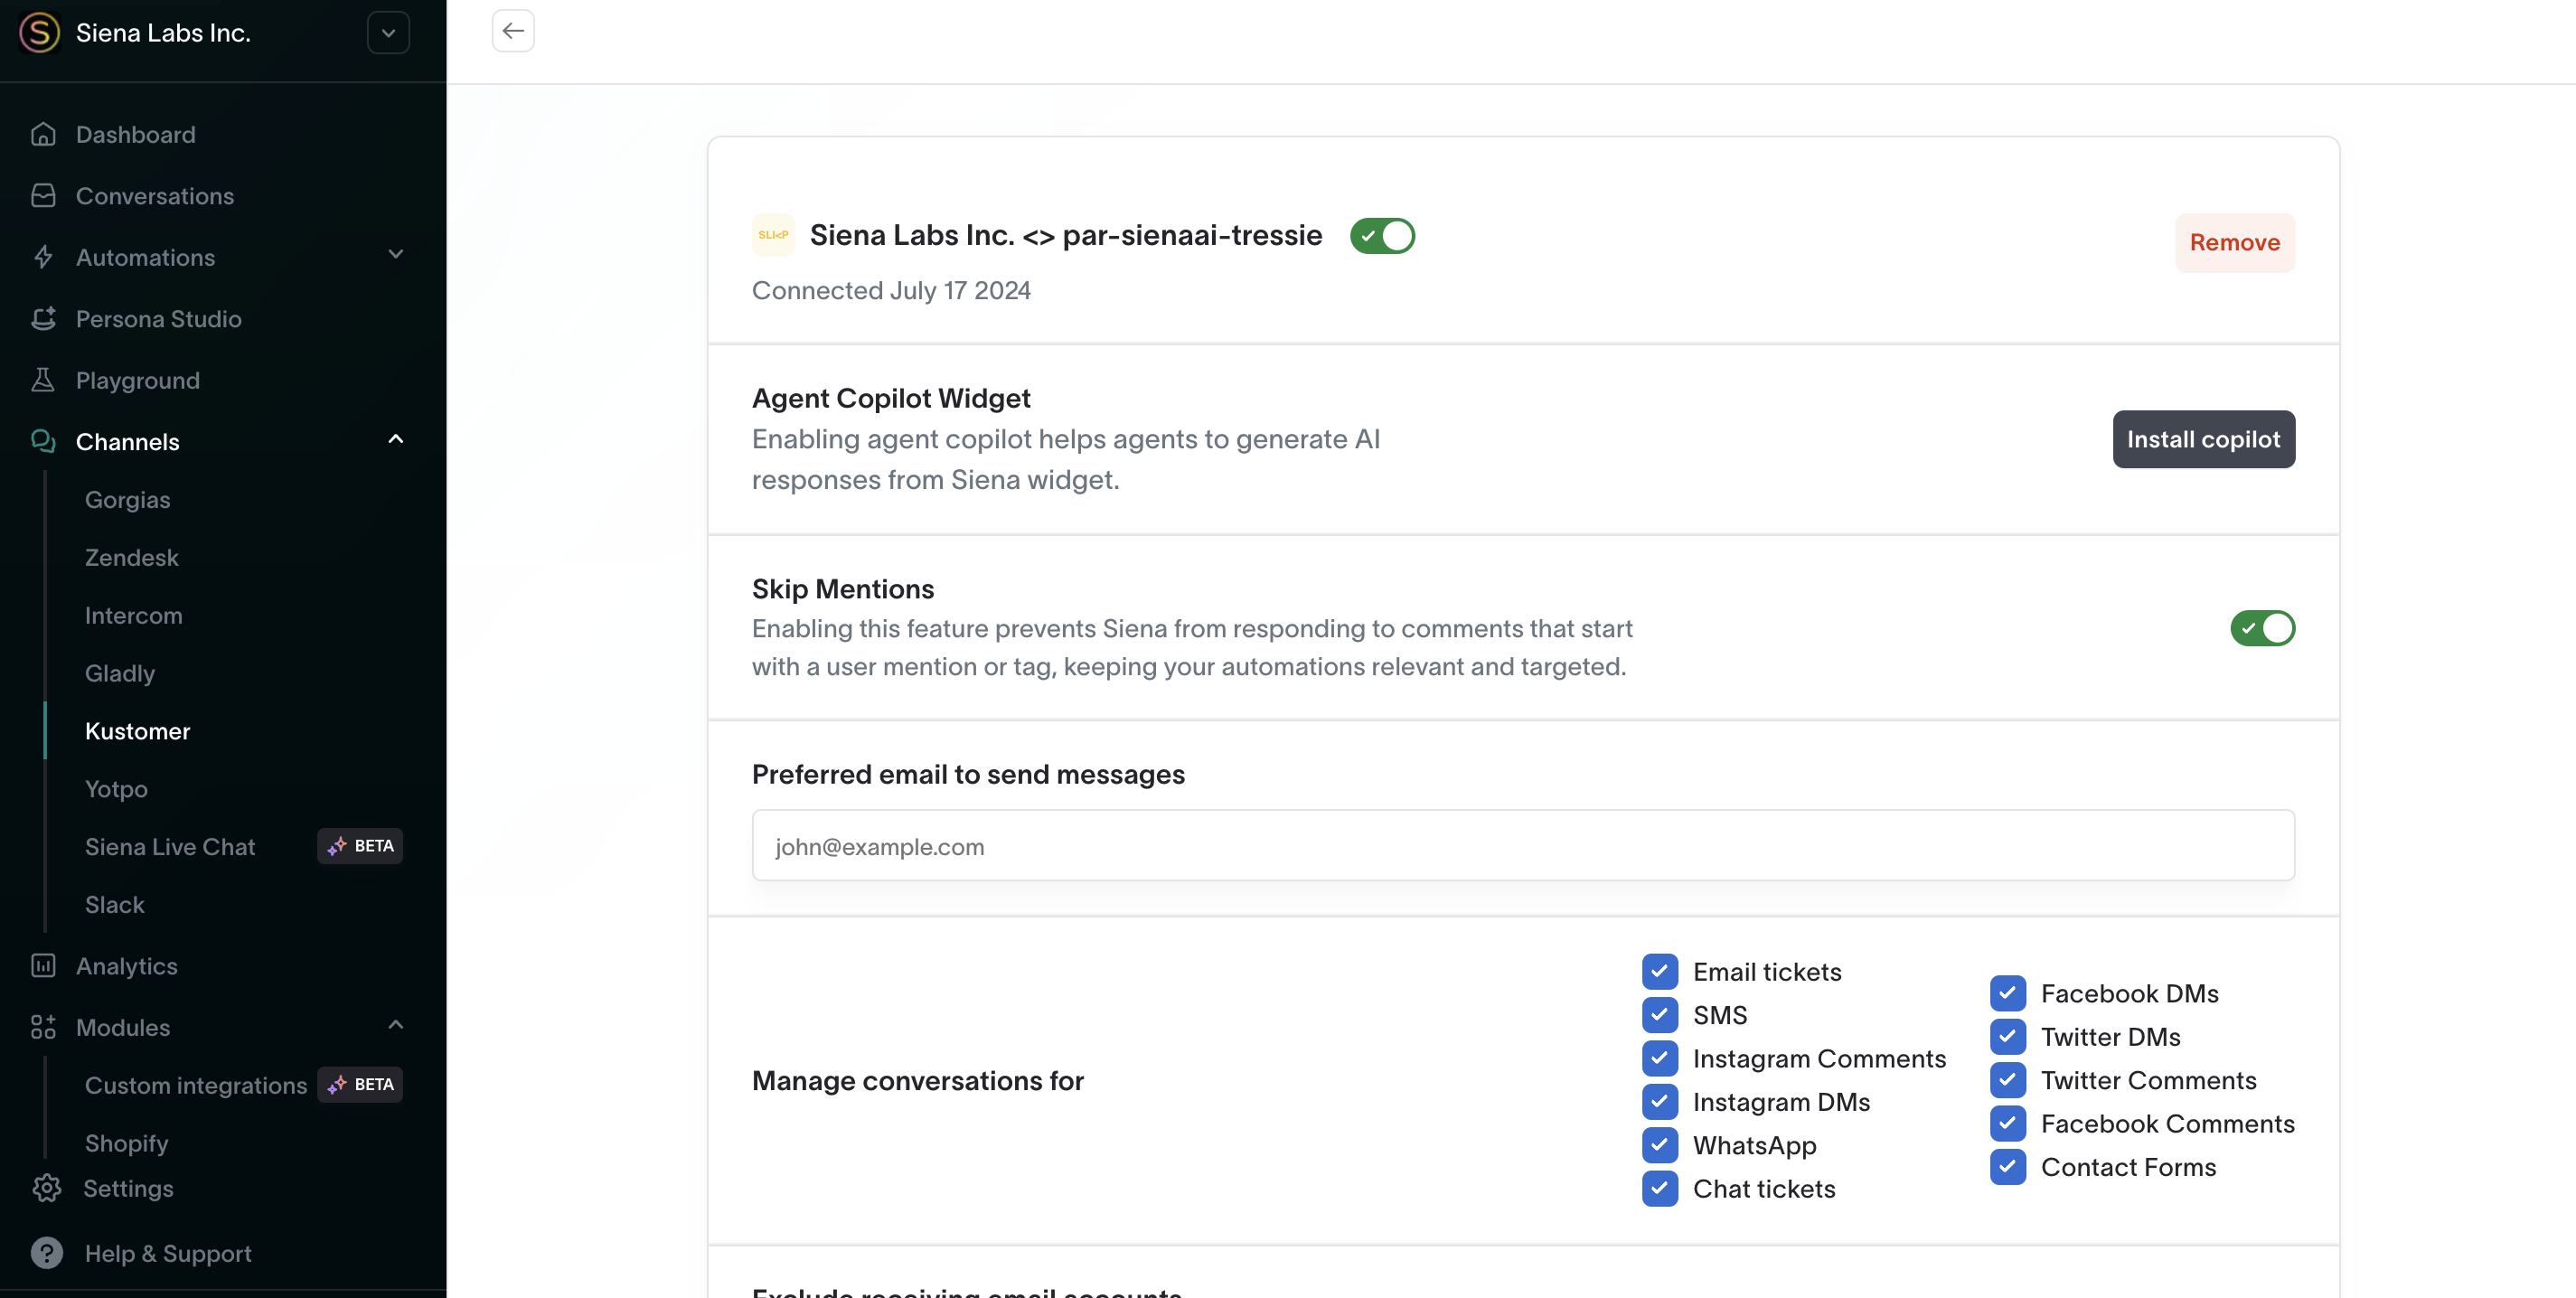
Task: Select the Playground flask icon
Action: [43, 380]
